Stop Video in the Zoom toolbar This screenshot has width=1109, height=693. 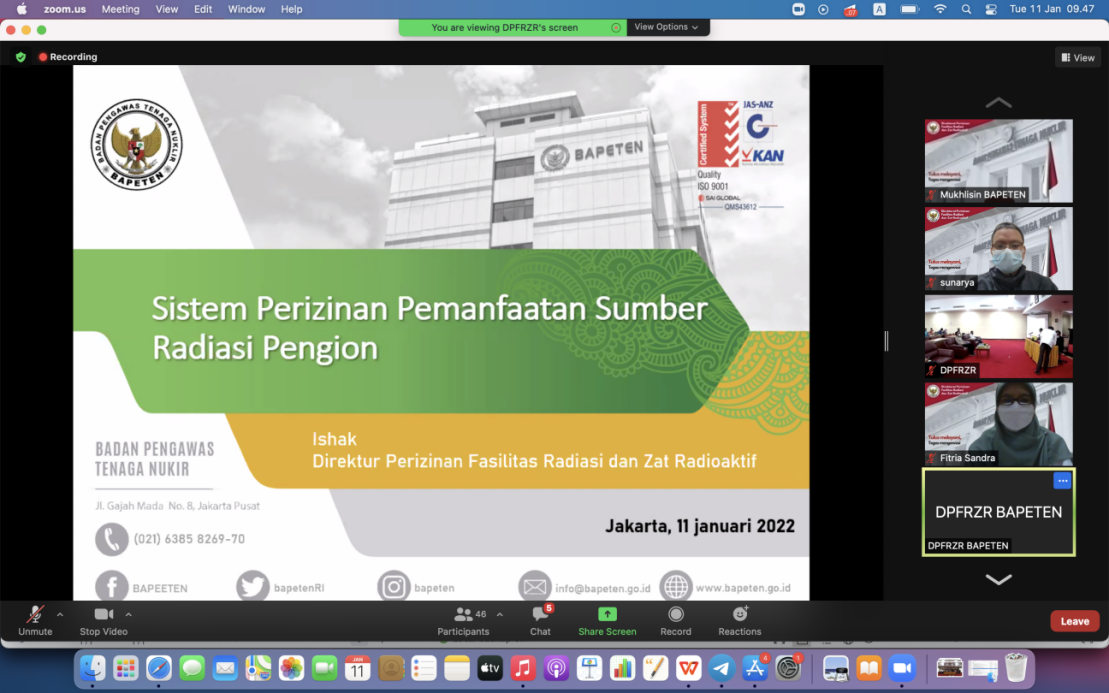pos(103,621)
